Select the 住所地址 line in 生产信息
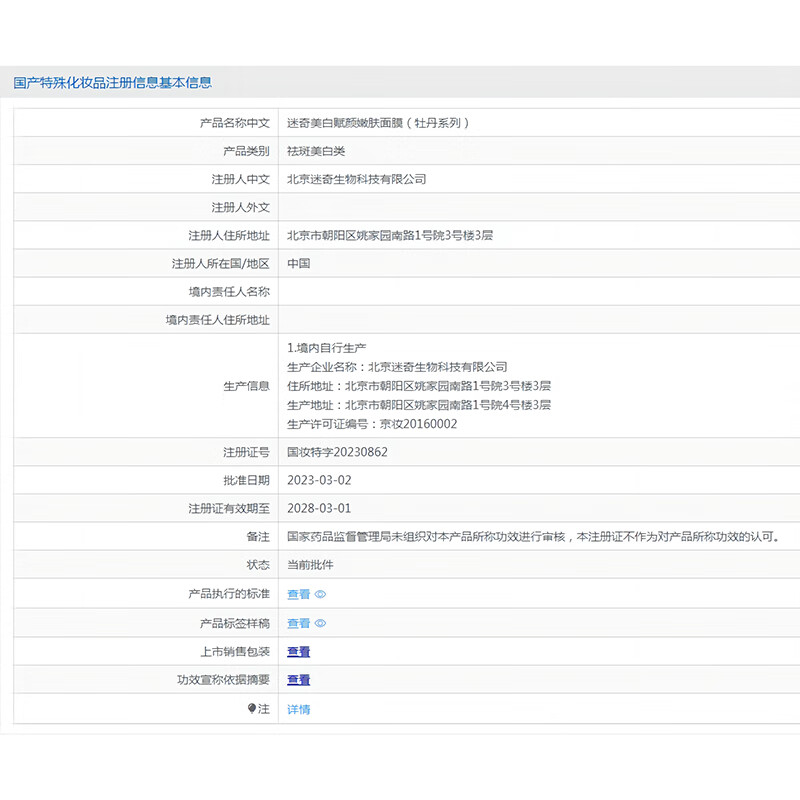The image size is (800, 800). pos(419,386)
